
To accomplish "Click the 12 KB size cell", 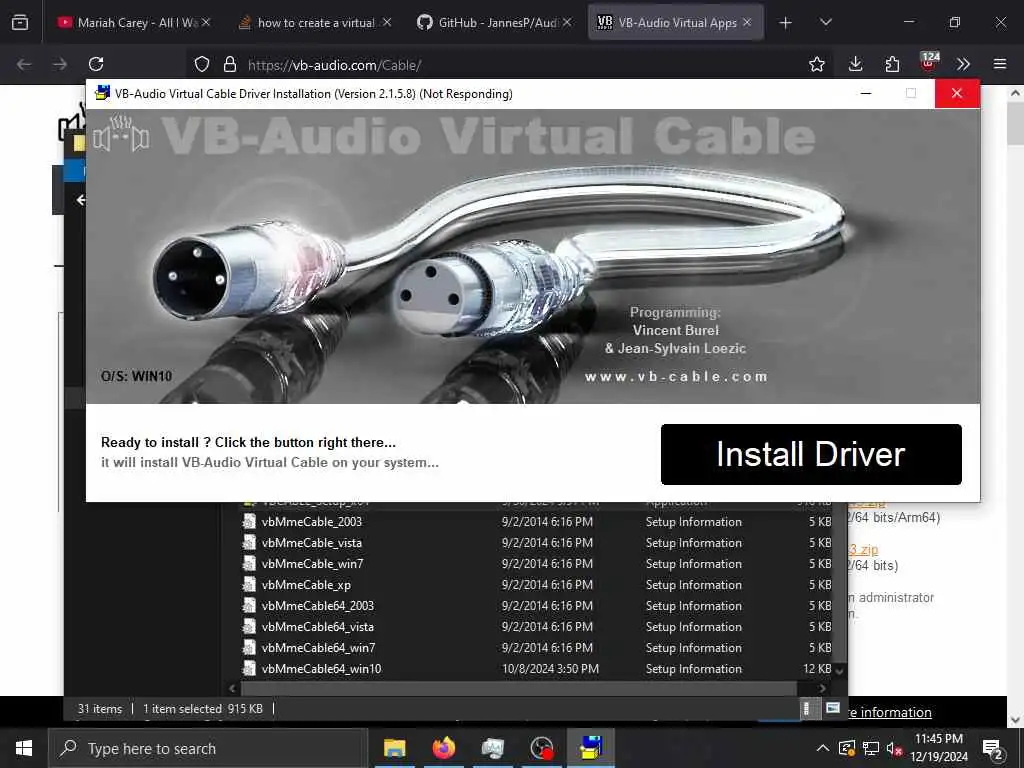I will tap(817, 669).
